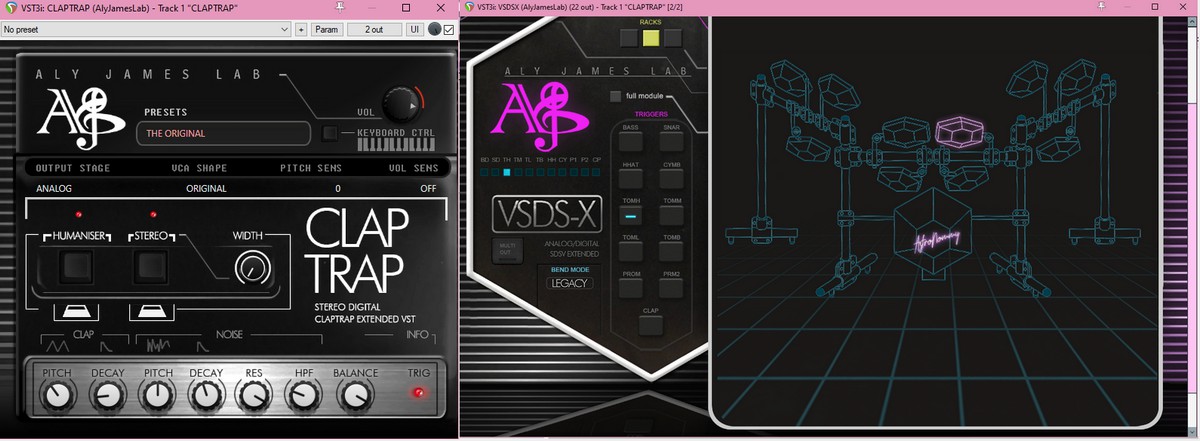Open THE ORIGINAL presets field
This screenshot has width=1200, height=441.
(226, 132)
